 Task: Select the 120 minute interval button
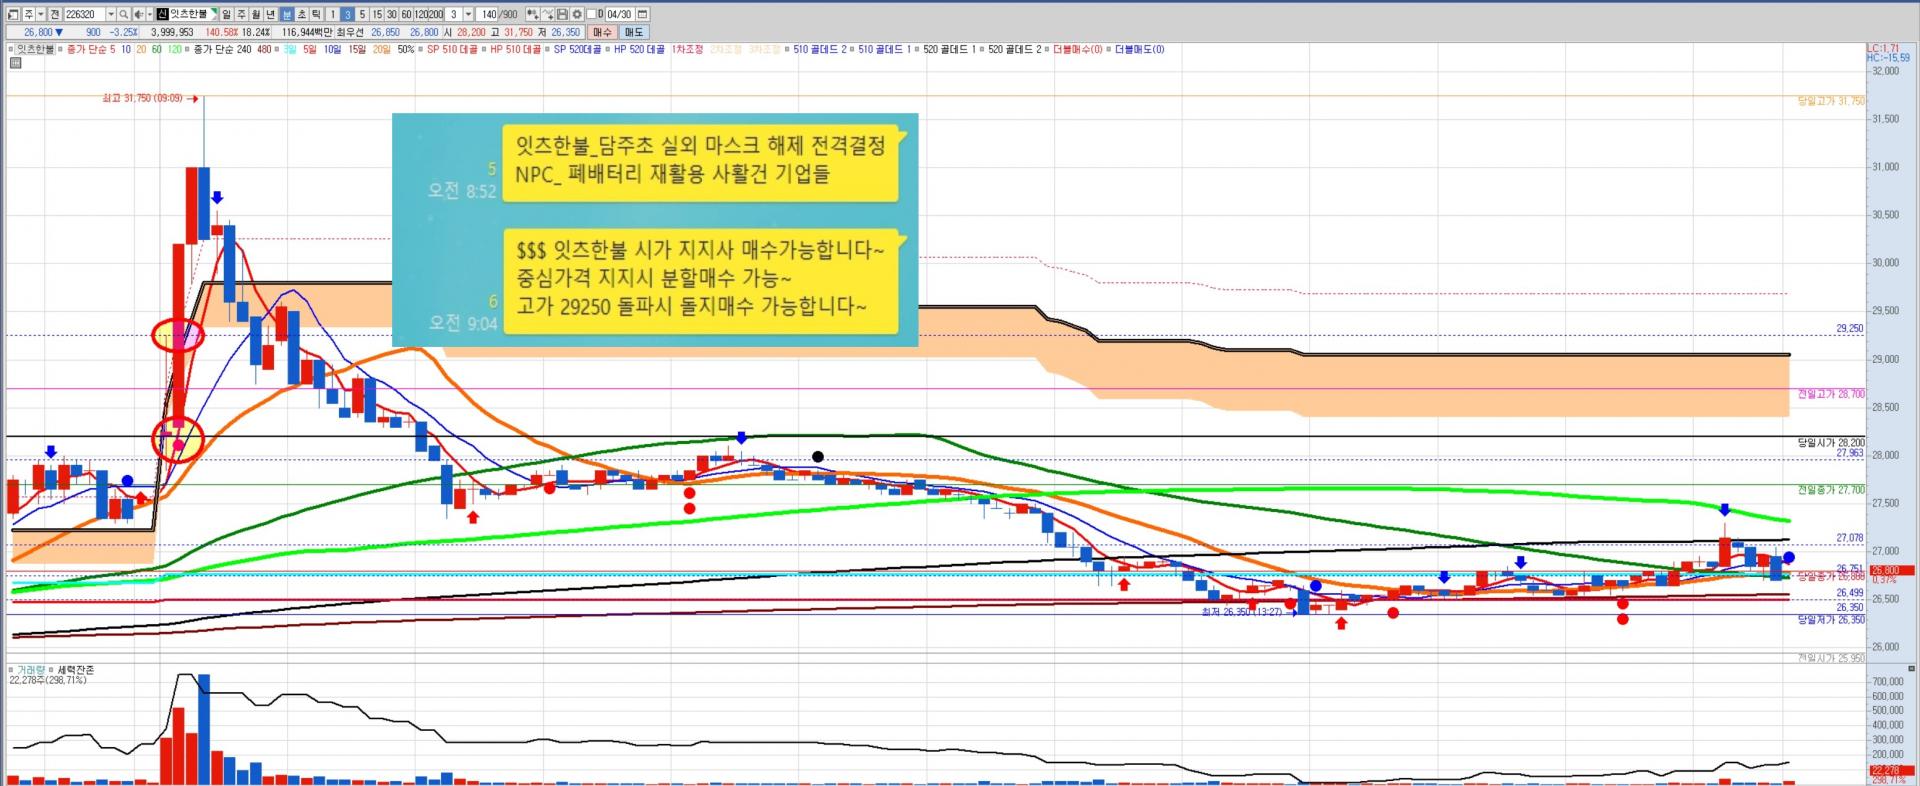click(422, 15)
